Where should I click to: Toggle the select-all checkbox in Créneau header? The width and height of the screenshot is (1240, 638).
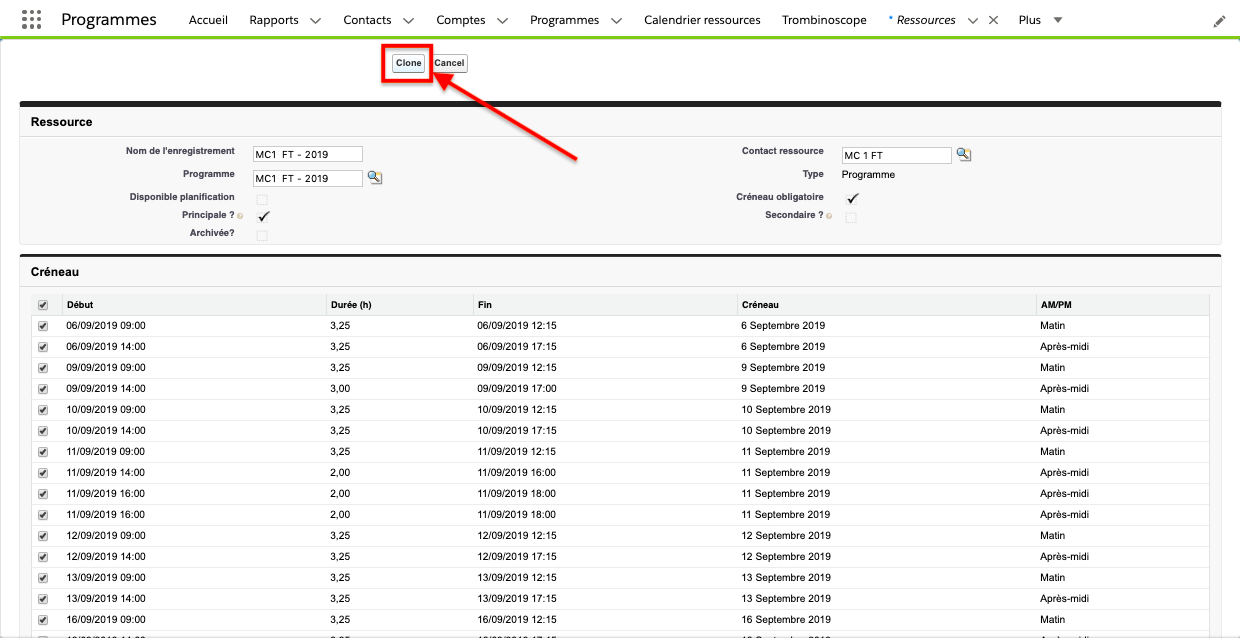pos(42,305)
